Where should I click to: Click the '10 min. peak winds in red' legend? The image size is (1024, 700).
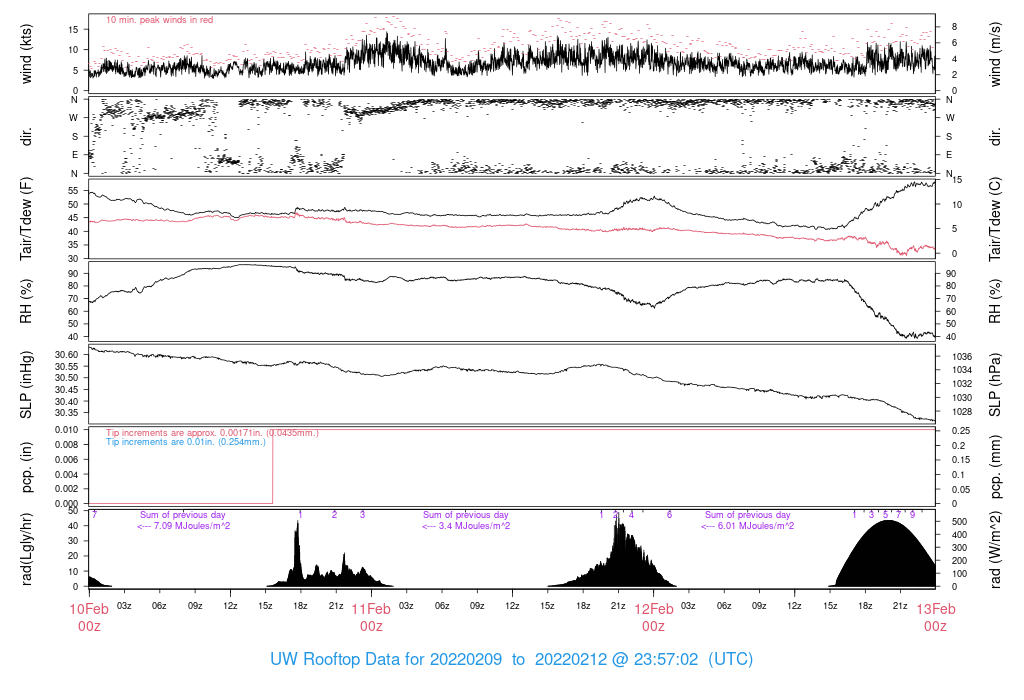click(159, 20)
